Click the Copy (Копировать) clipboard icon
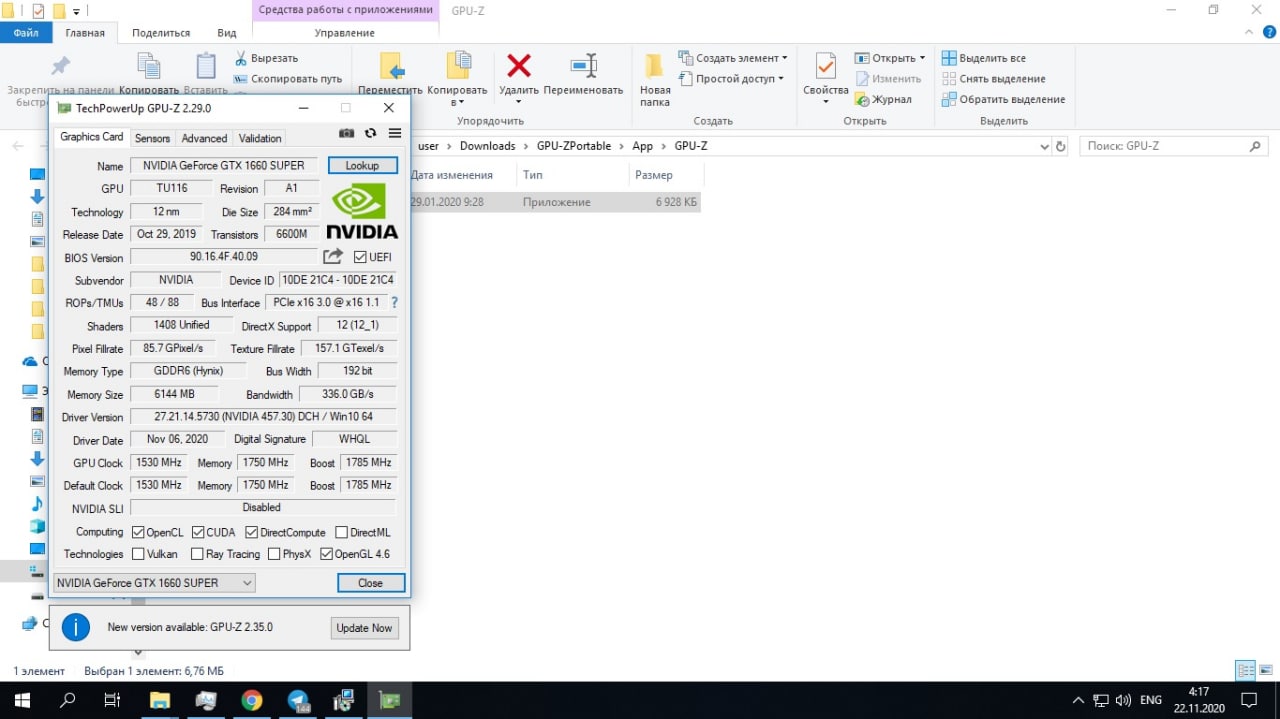1280x719 pixels. point(149,66)
